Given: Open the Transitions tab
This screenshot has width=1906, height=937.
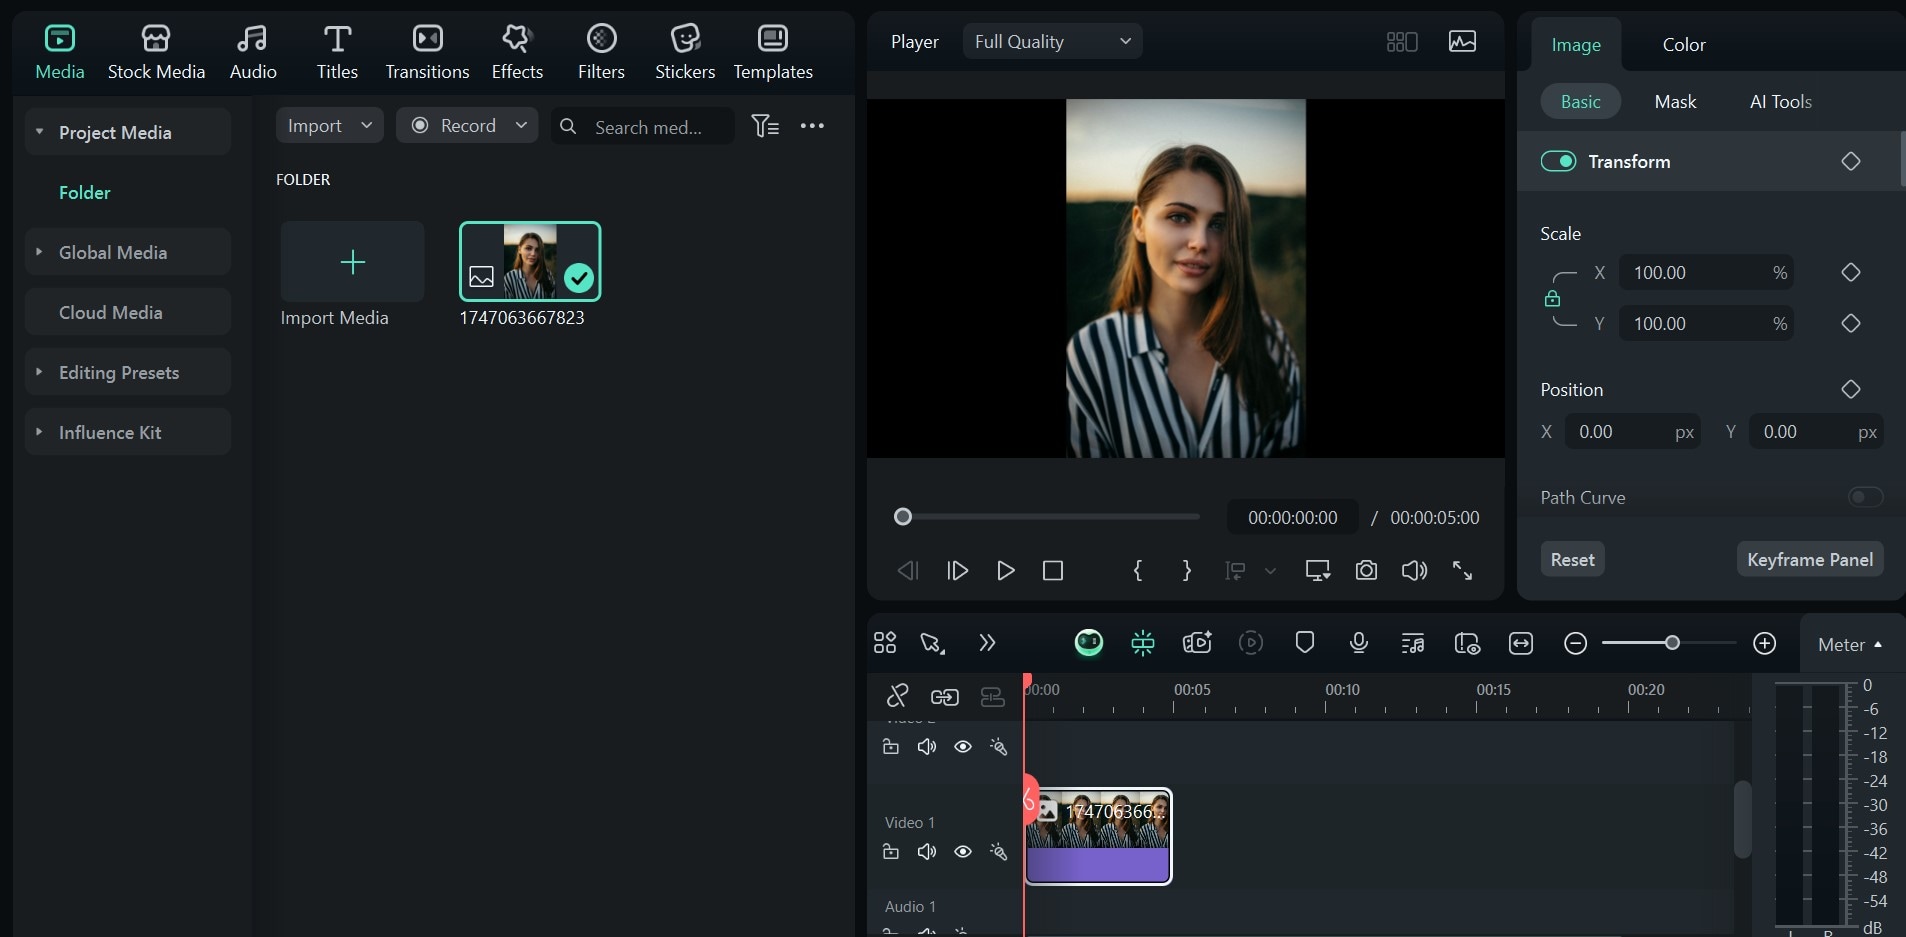Looking at the screenshot, I should click(x=427, y=52).
